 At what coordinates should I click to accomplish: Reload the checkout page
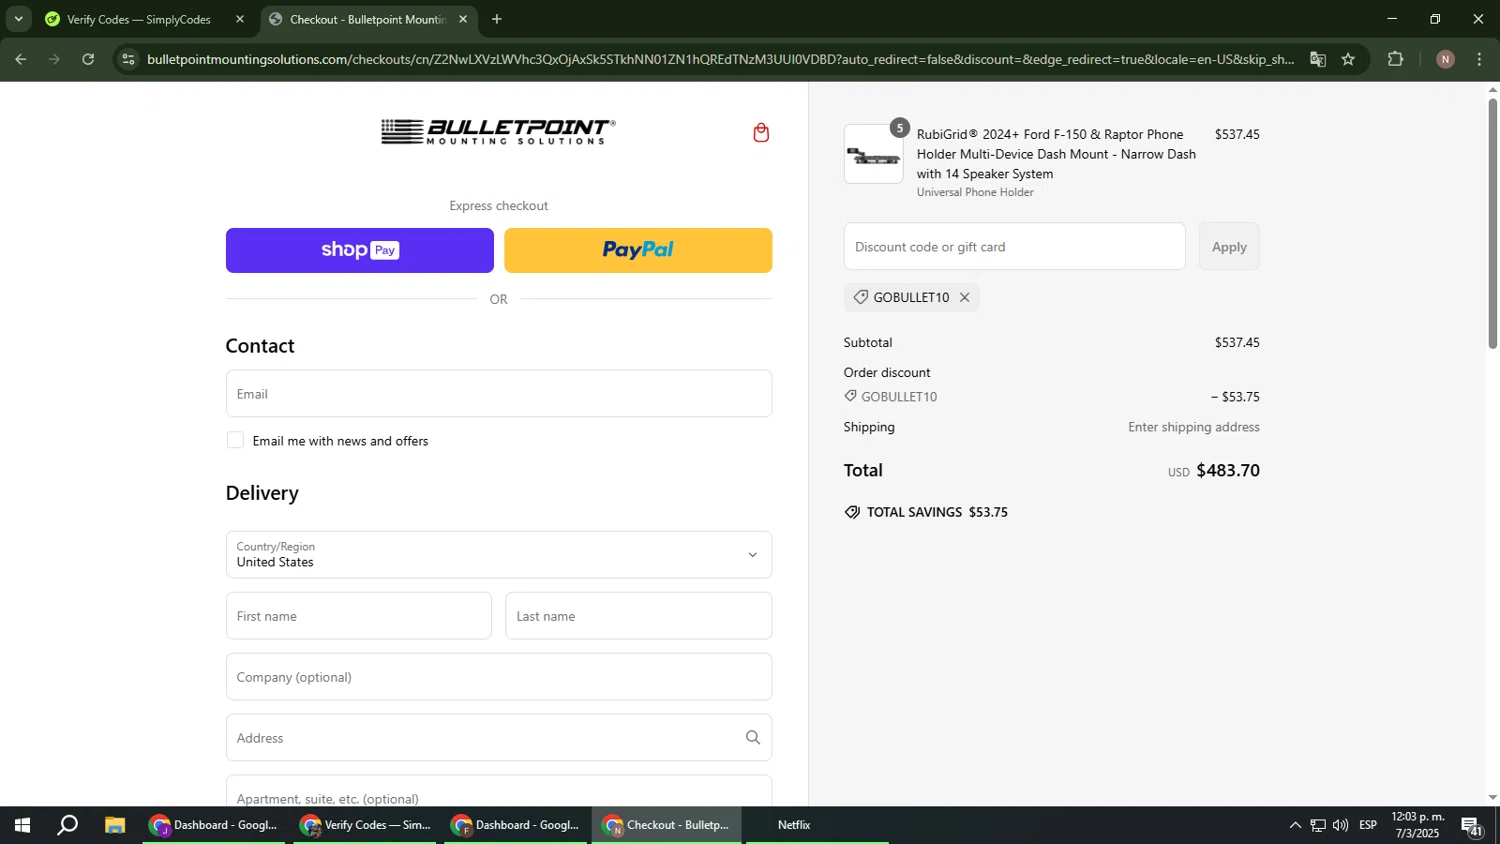[x=88, y=59]
